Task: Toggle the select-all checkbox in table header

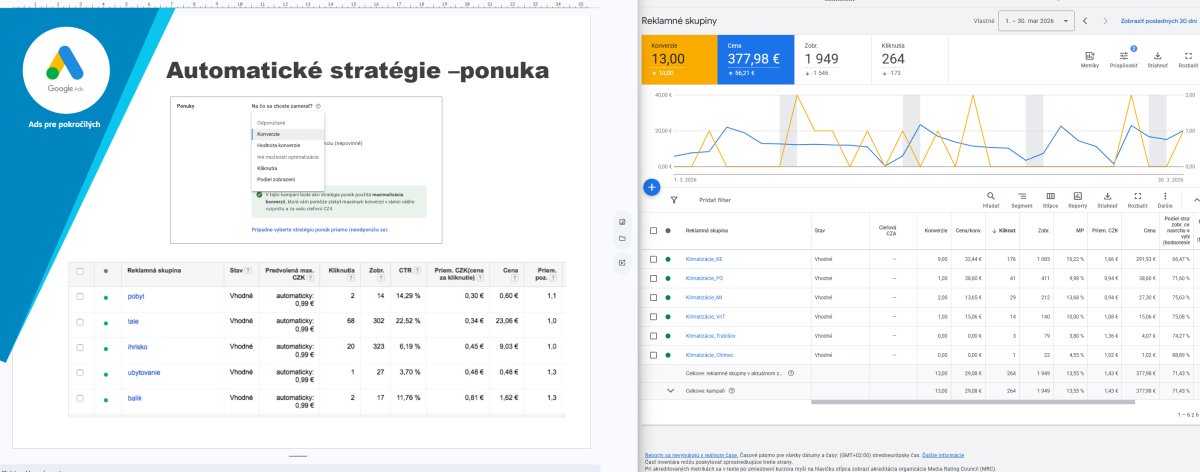Action: tap(653, 230)
